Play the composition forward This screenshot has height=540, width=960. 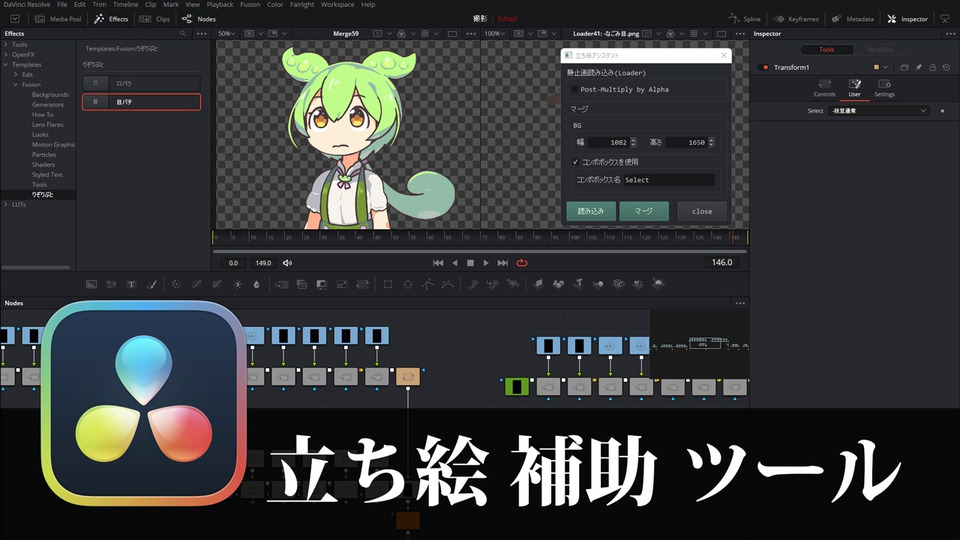click(486, 263)
